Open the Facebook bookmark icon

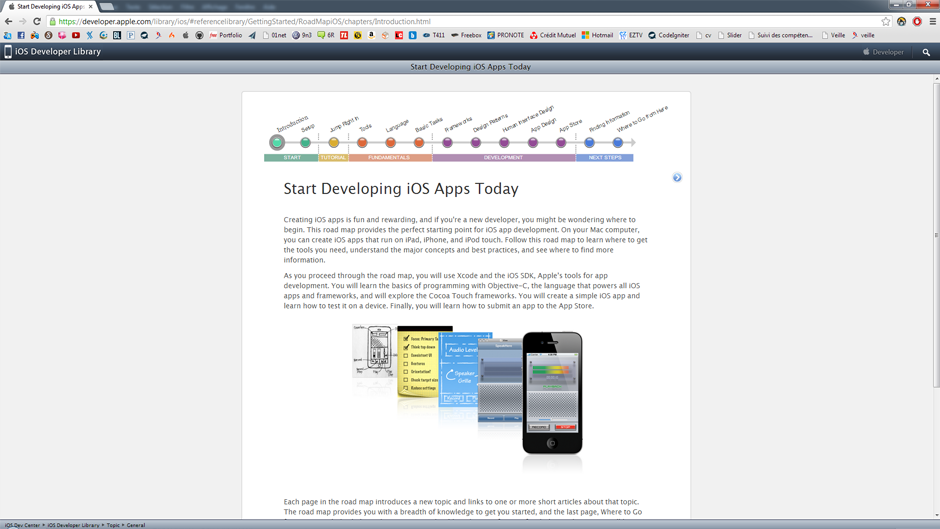(21, 35)
